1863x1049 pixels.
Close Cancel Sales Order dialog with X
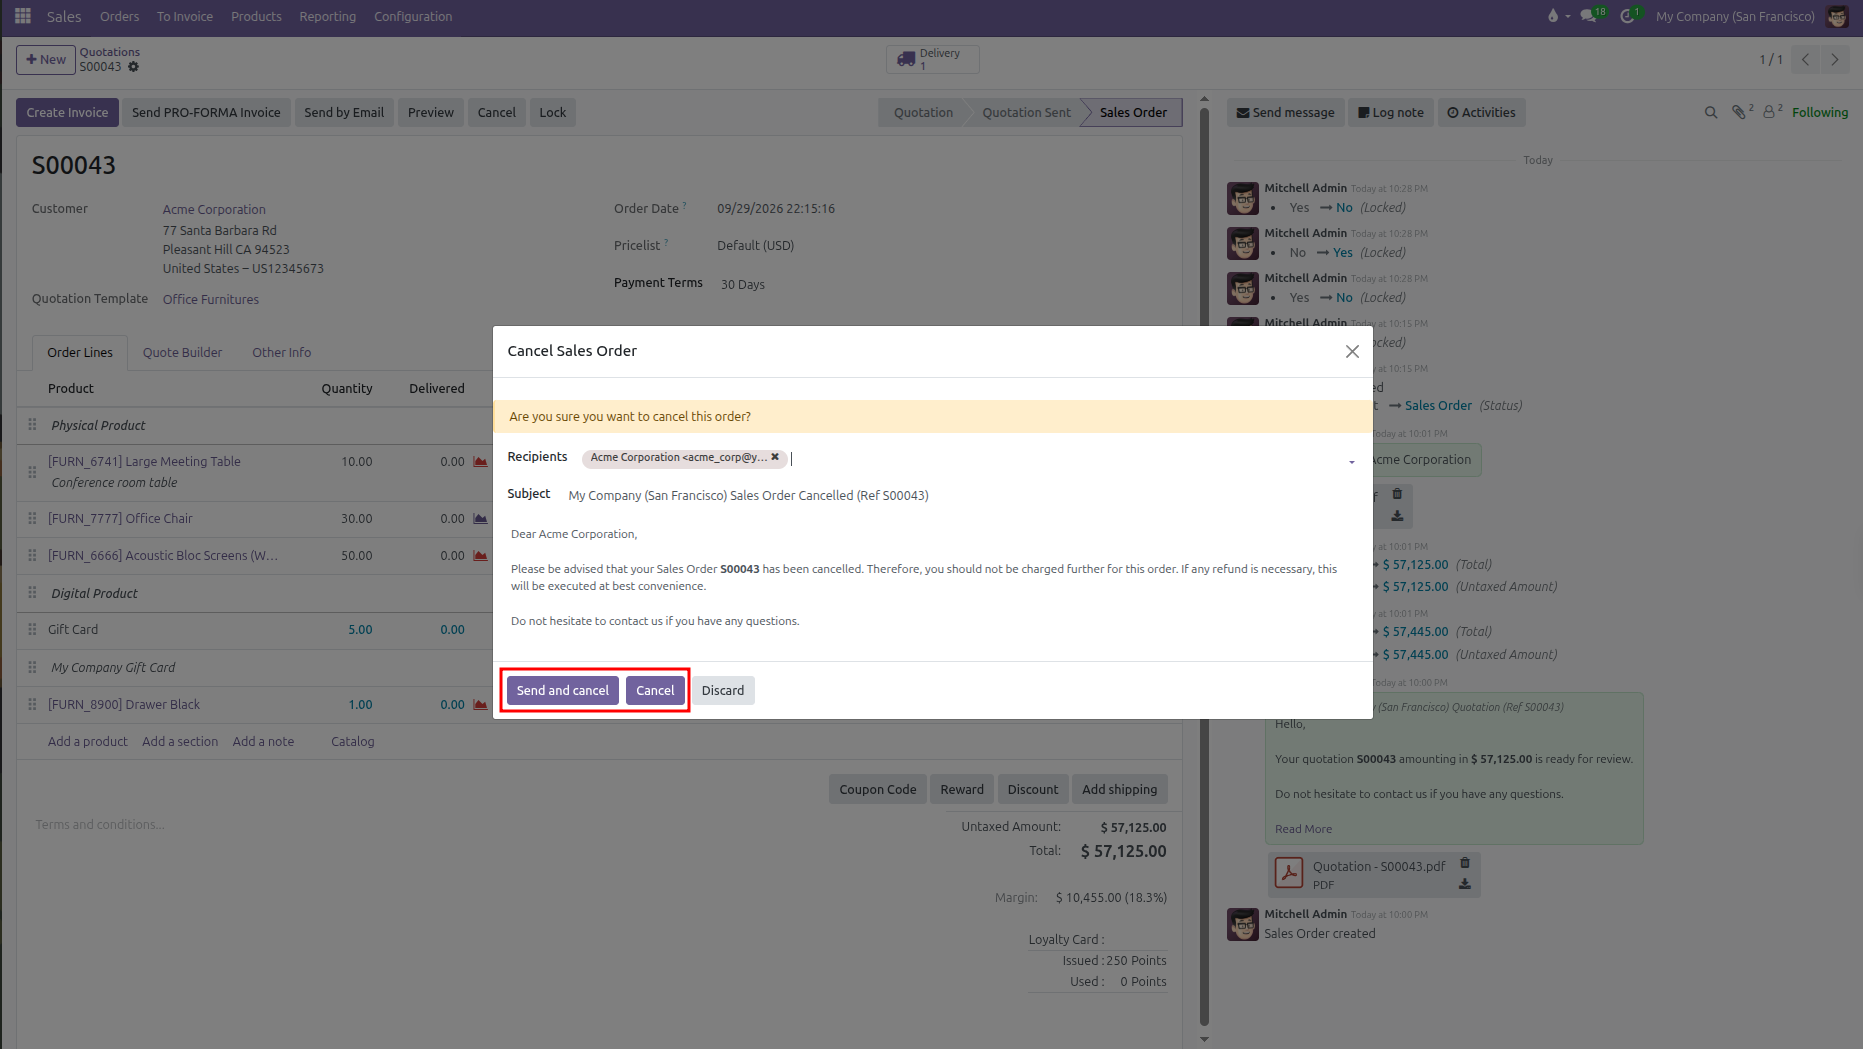(1352, 351)
